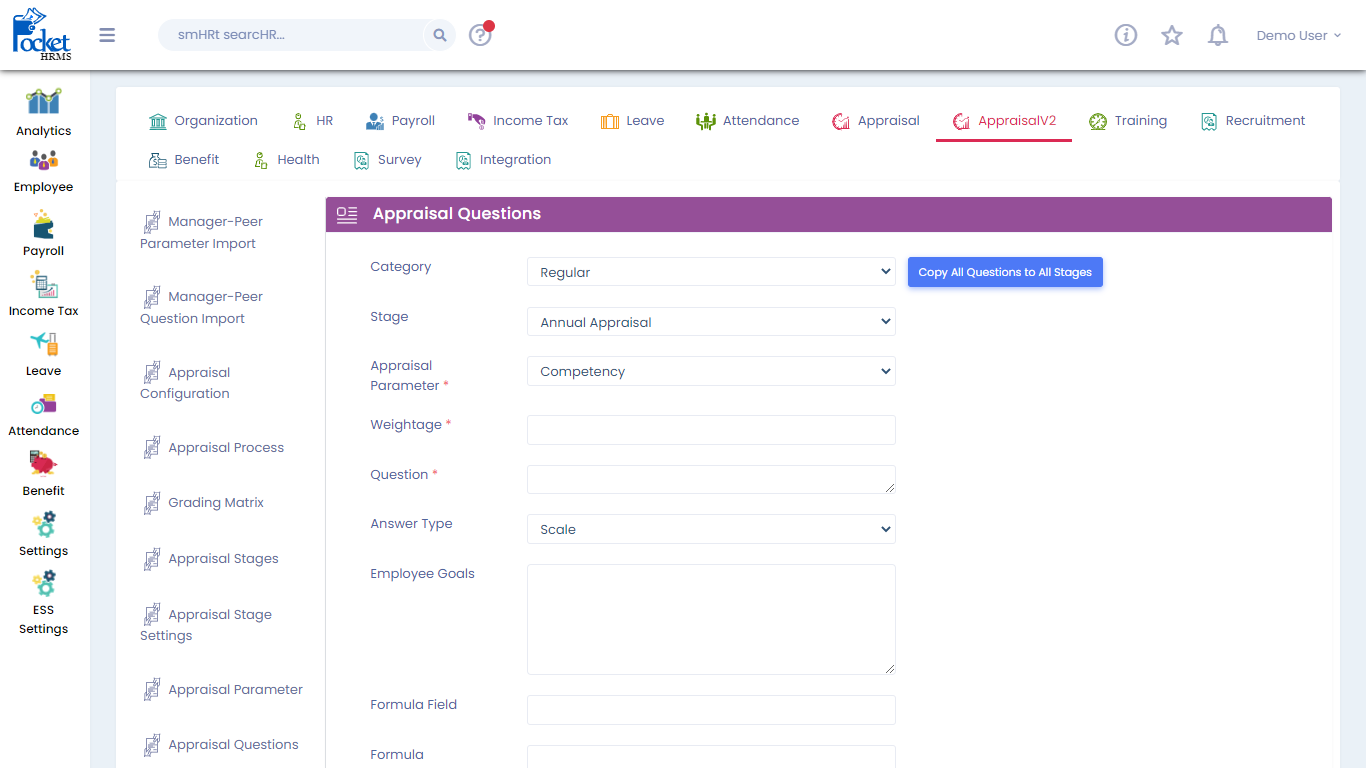Click the search magnifier icon
The image size is (1366, 768).
pos(439,35)
